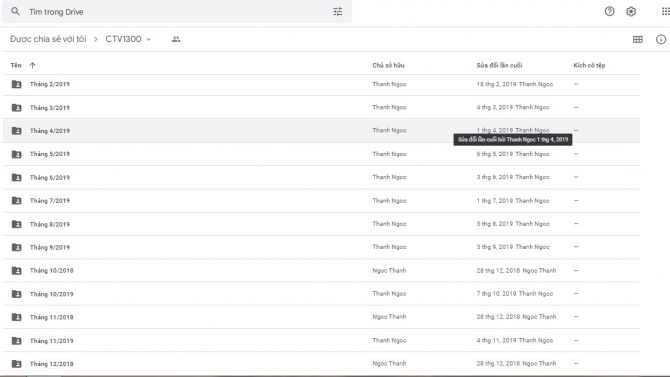
Task: Click the folder icon of Tháng 12/2018
Action: tap(16, 364)
